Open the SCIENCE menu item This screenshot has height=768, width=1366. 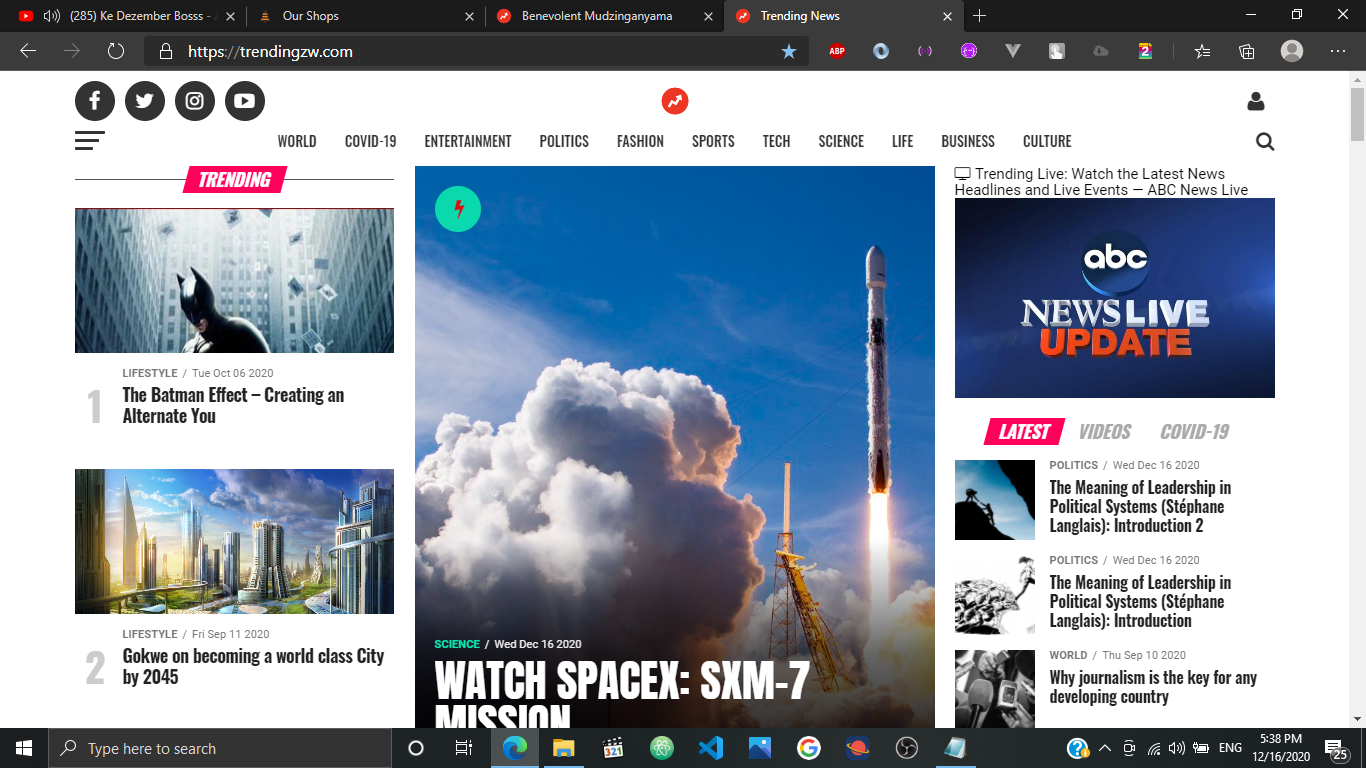841,141
